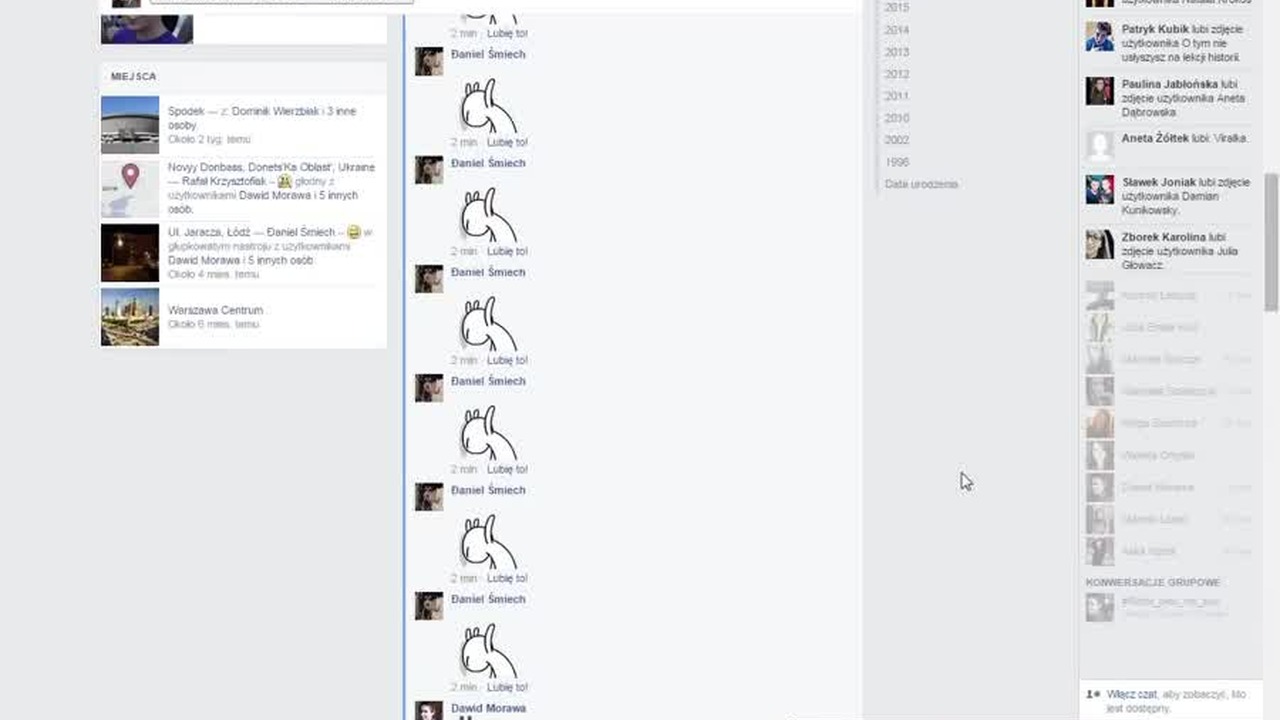Image resolution: width=1280 pixels, height=720 pixels.
Task: Open Dominik Wierzbiak's profile link
Action: pos(277,111)
